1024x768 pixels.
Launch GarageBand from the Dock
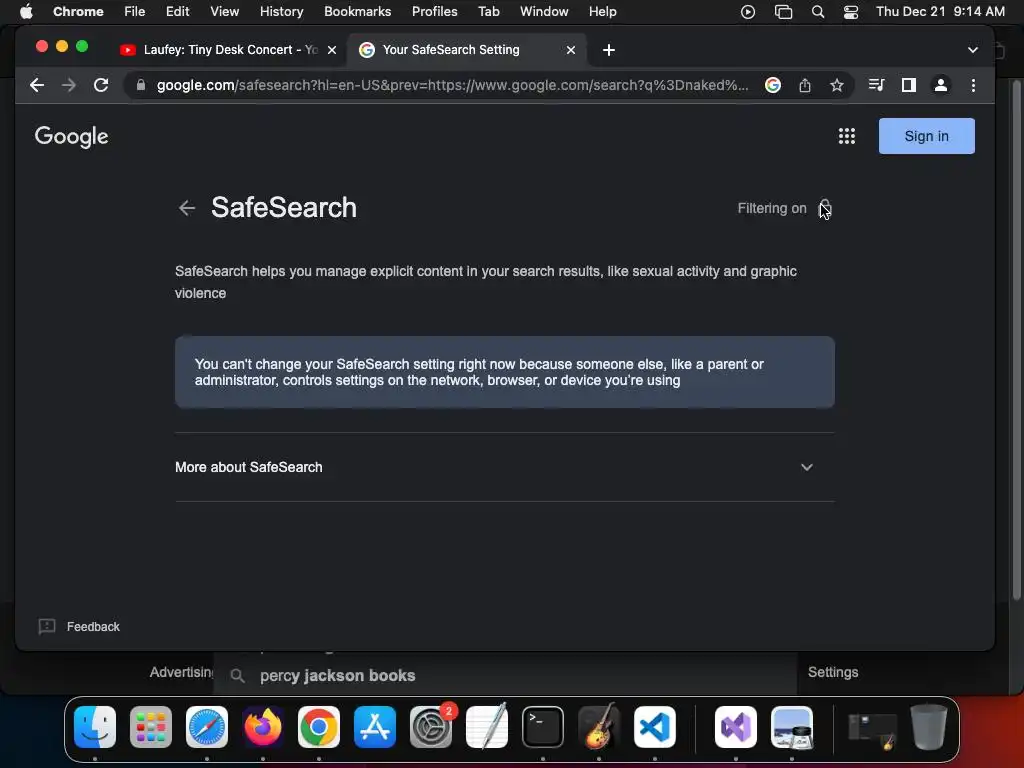(x=599, y=727)
